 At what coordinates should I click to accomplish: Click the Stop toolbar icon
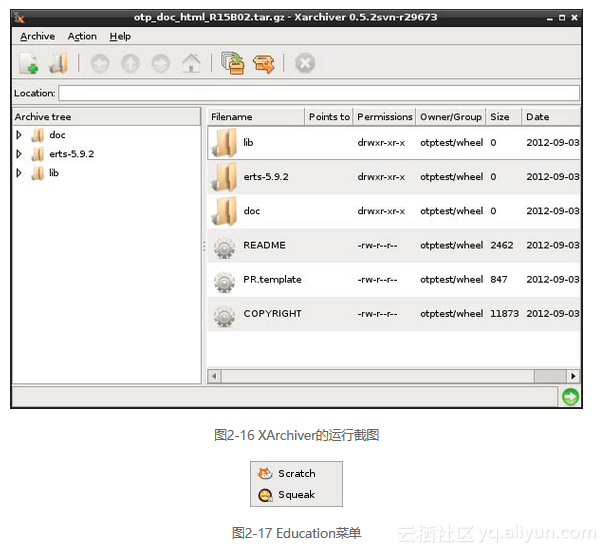[x=305, y=63]
